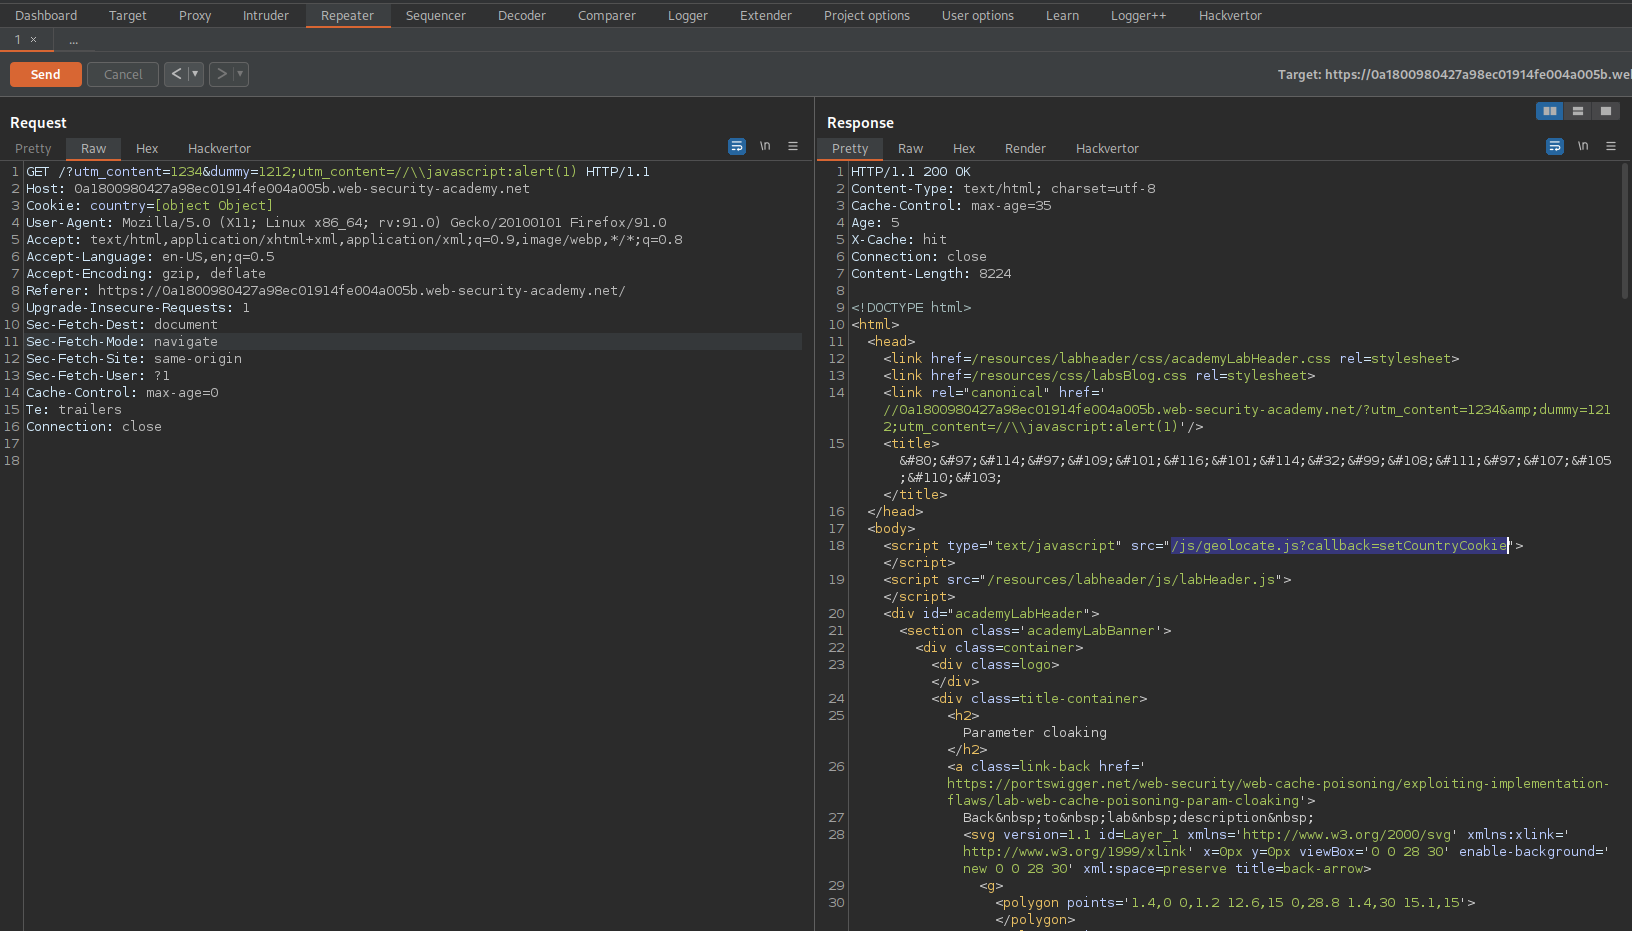
Task: Open the Extender tab
Action: pos(766,15)
